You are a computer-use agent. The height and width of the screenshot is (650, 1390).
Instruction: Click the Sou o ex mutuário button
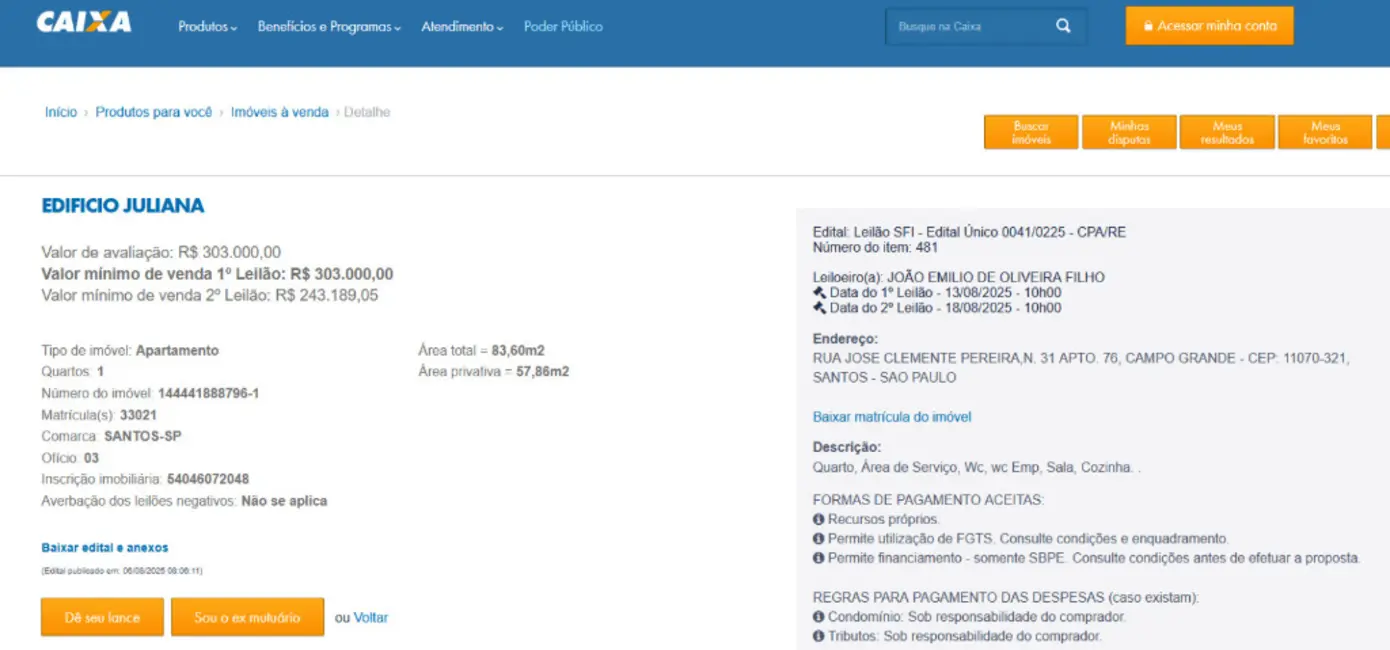coord(247,617)
